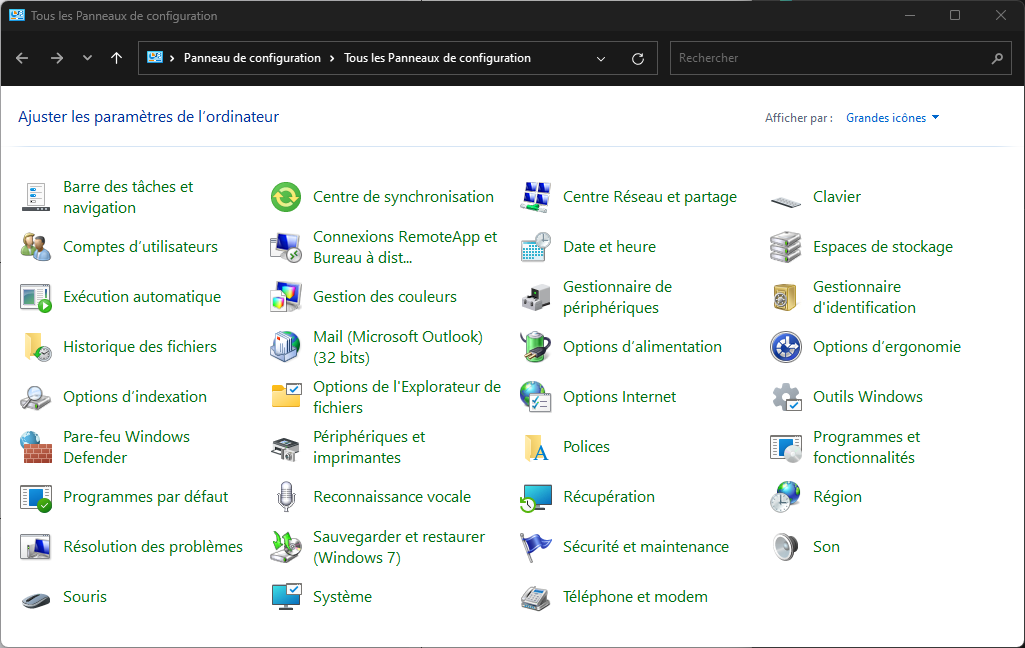Open the Gestionnaire de périphériques icon
This screenshot has height=648, width=1025.
click(x=535, y=297)
